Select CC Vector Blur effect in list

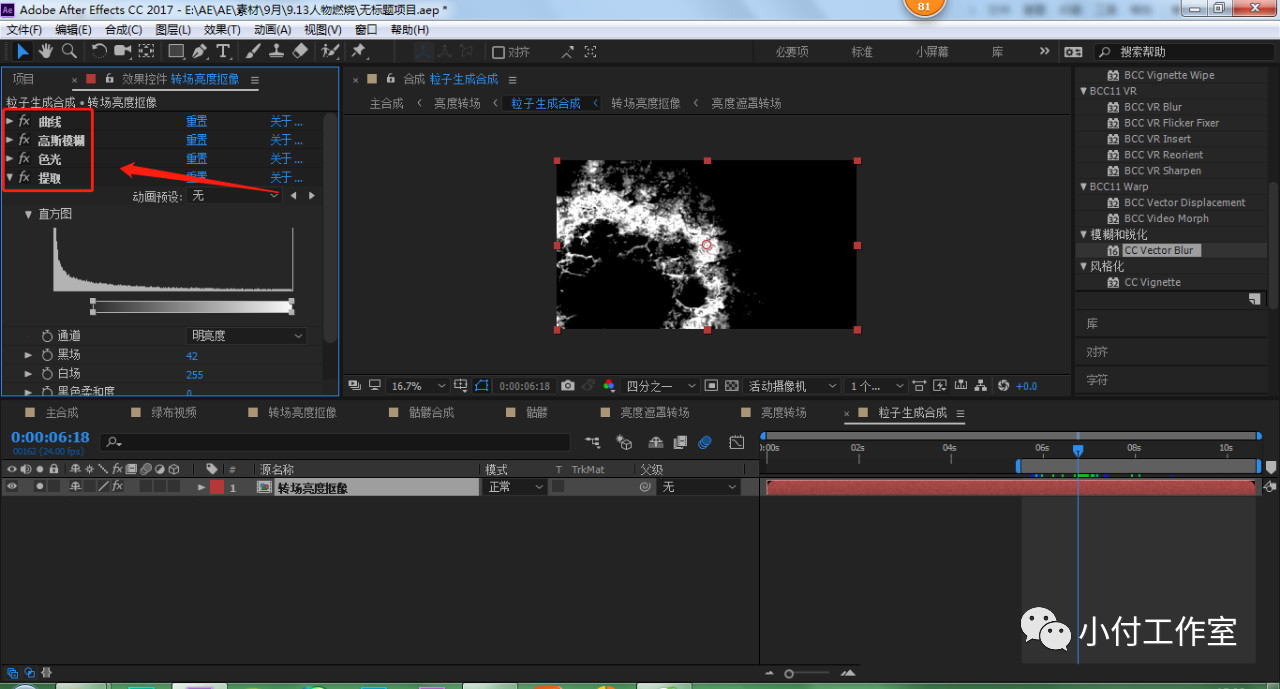[1158, 251]
